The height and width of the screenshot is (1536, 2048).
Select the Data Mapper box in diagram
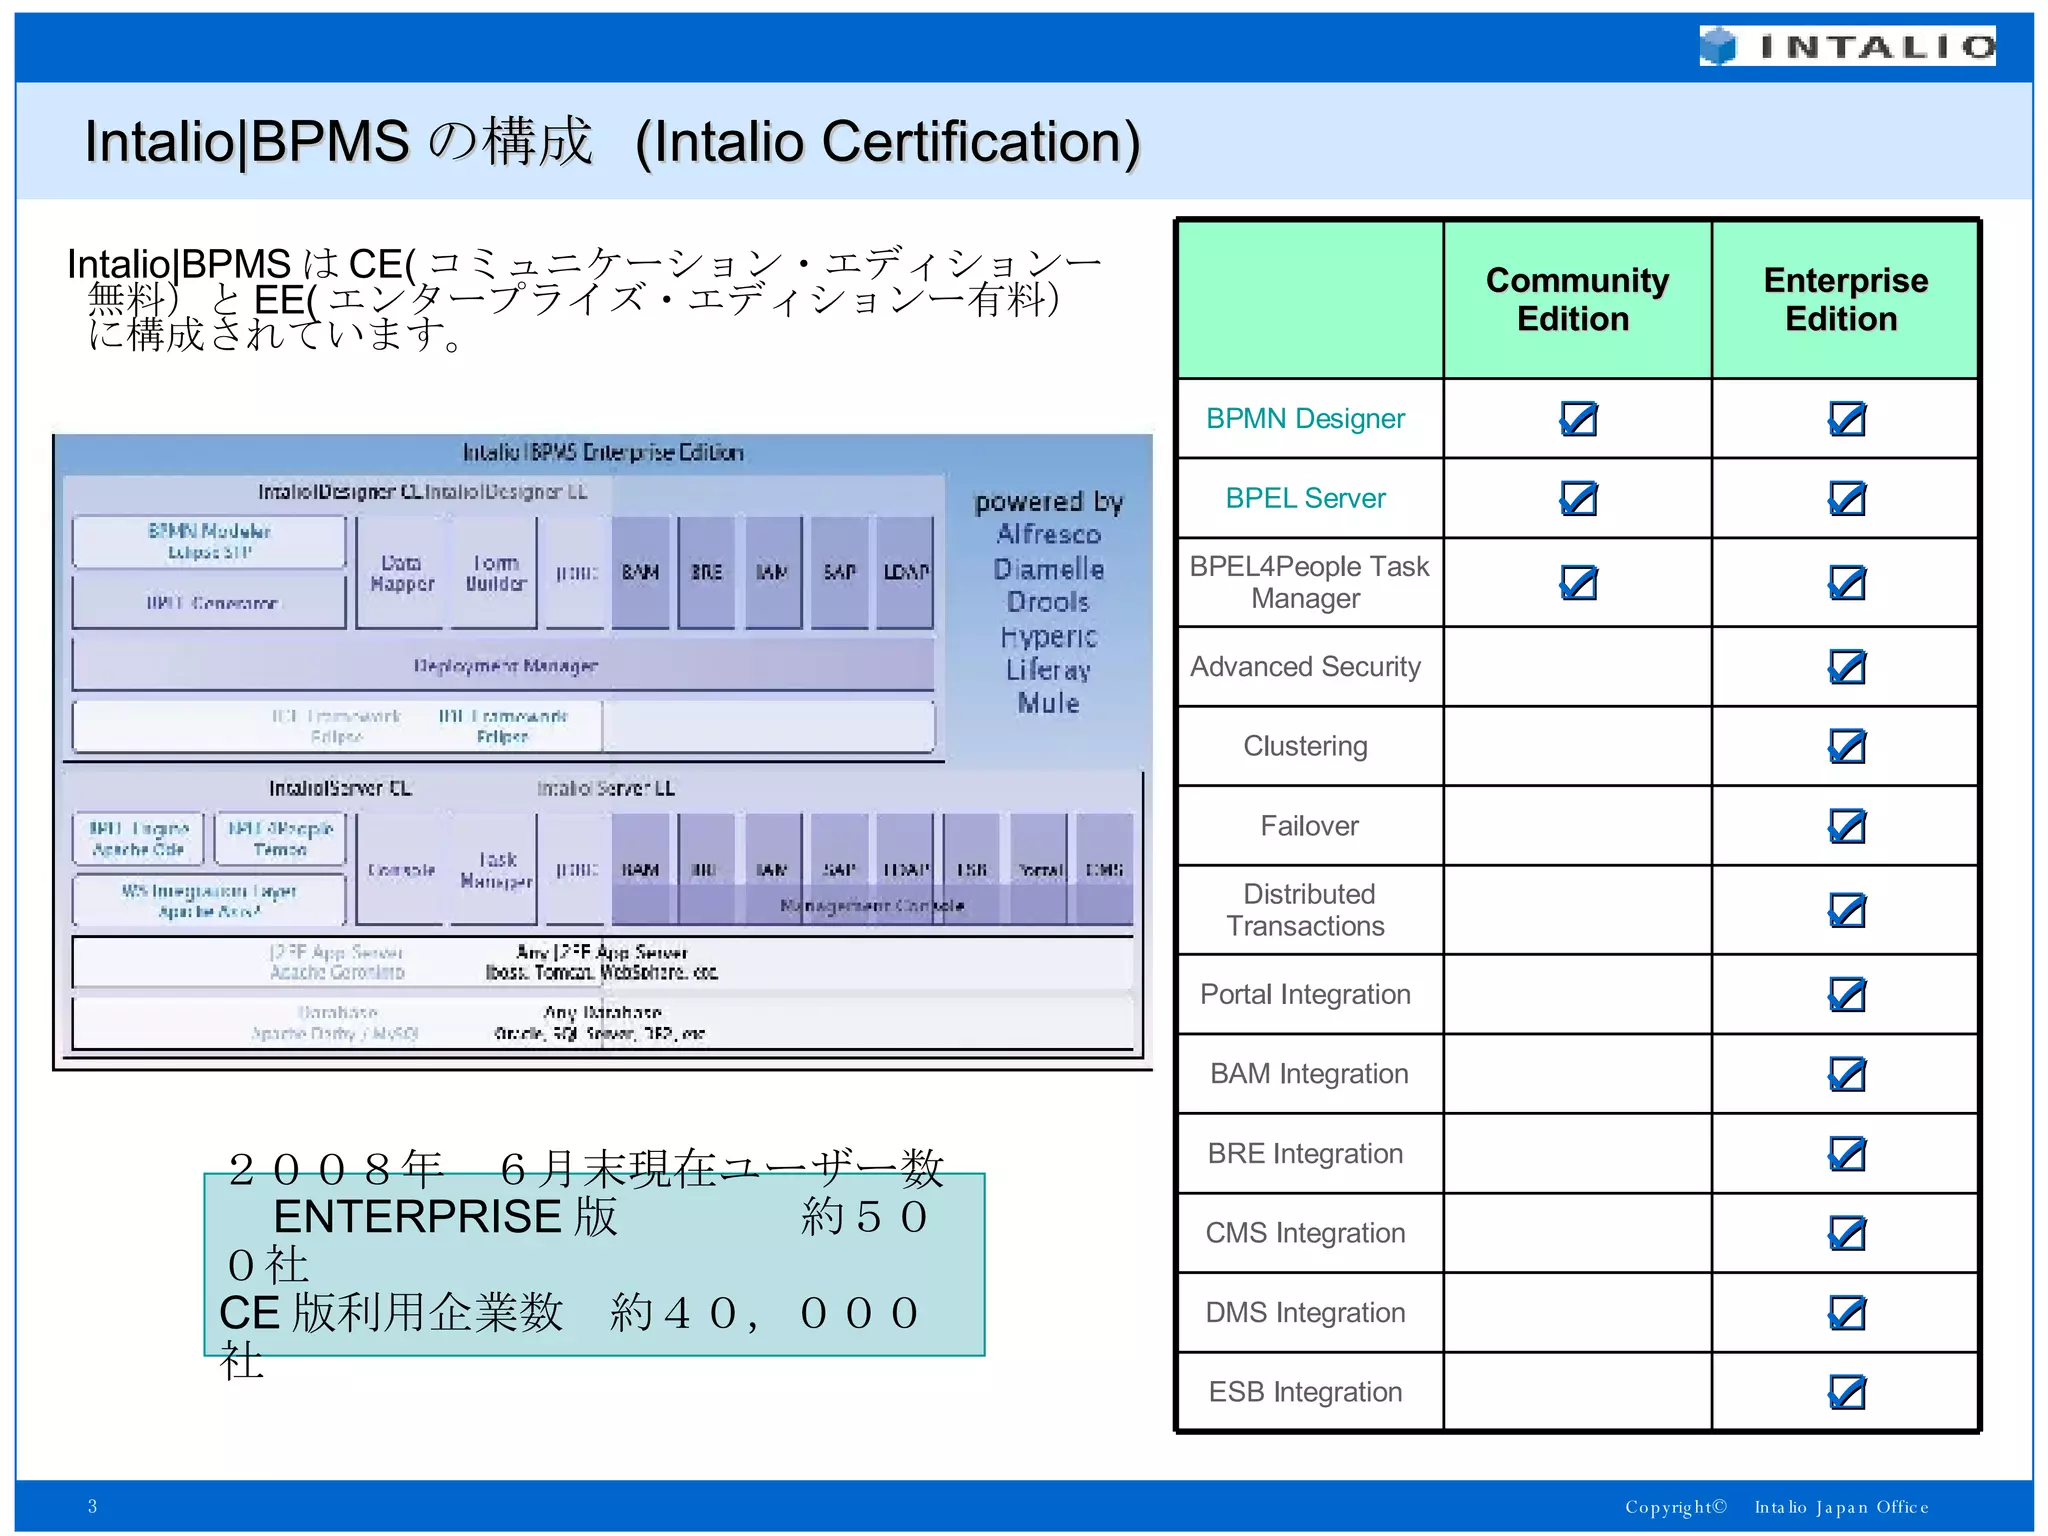pyautogui.click(x=401, y=573)
